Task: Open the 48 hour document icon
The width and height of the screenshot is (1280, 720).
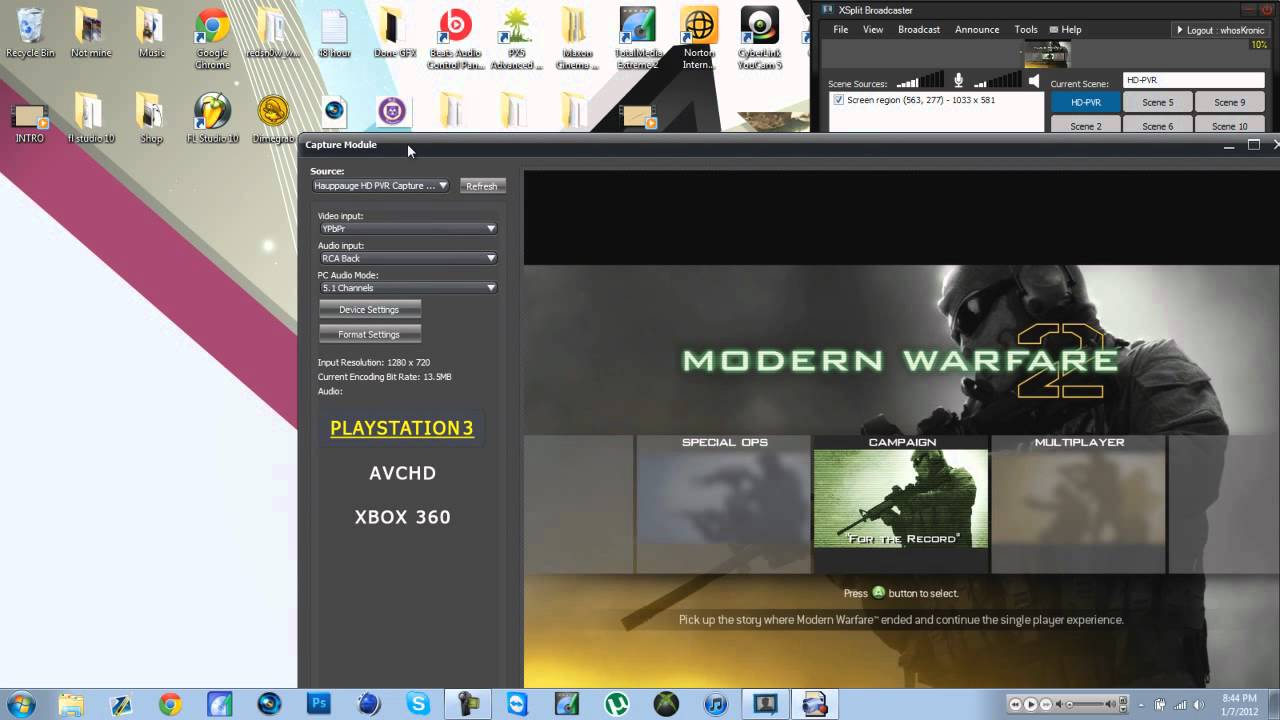Action: [334, 33]
